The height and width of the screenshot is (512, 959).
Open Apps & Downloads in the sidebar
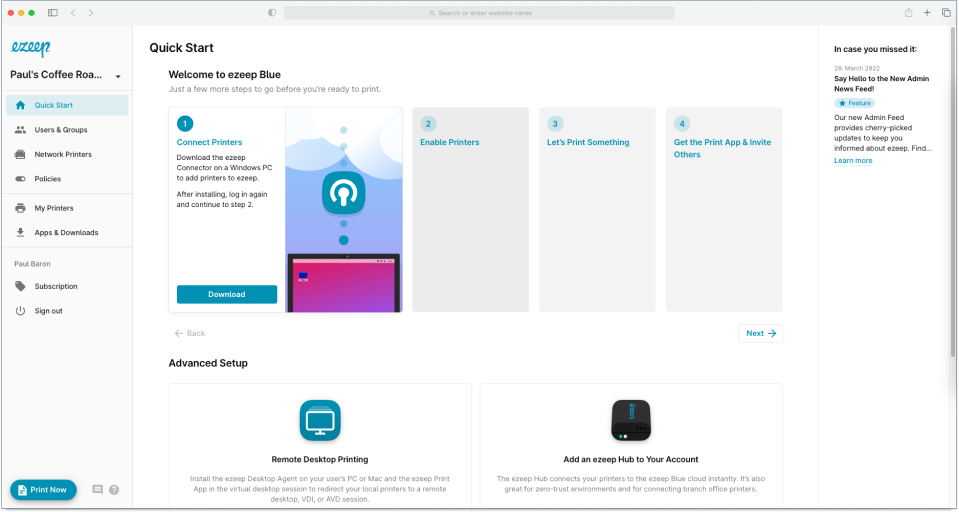[67, 232]
